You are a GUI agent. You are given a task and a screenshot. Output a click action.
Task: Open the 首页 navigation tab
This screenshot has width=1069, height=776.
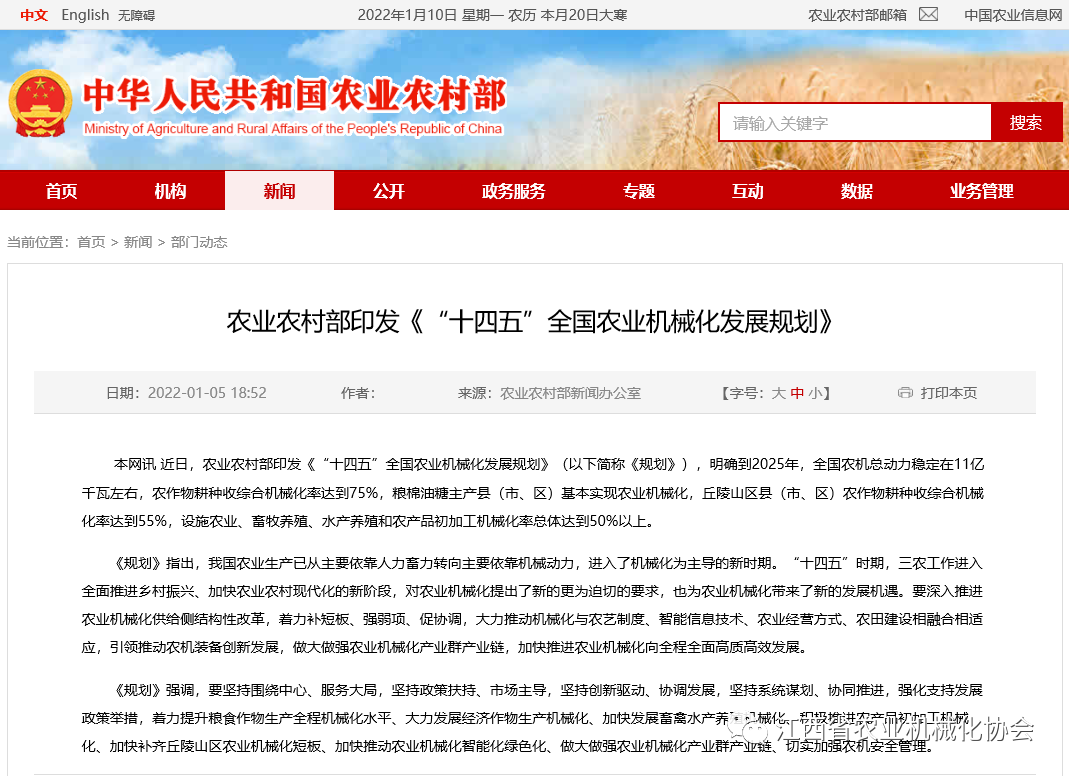61,191
